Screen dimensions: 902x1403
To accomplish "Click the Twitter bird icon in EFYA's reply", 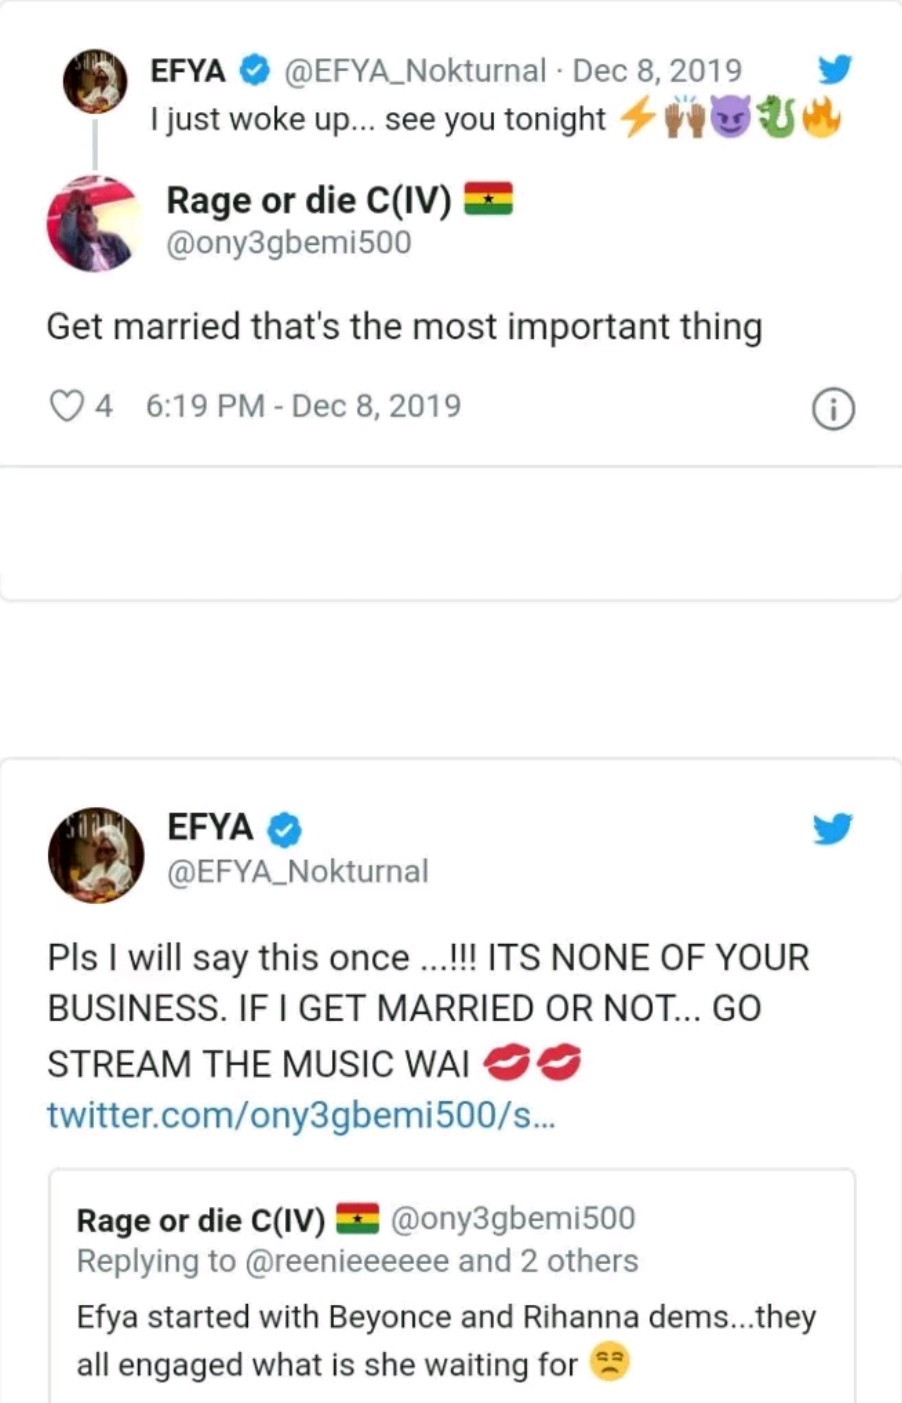I will pyautogui.click(x=832, y=829).
